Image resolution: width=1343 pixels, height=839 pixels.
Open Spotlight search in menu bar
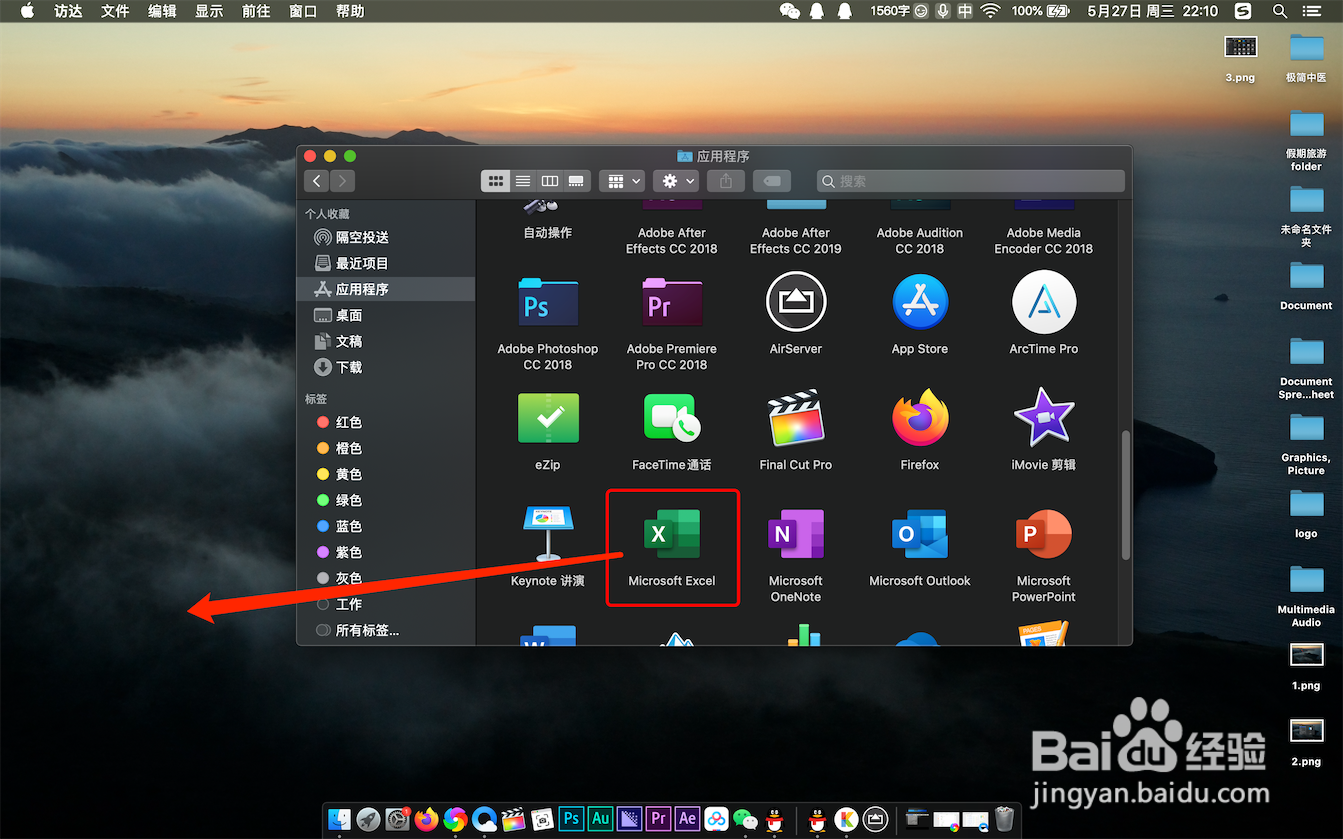(x=1280, y=11)
